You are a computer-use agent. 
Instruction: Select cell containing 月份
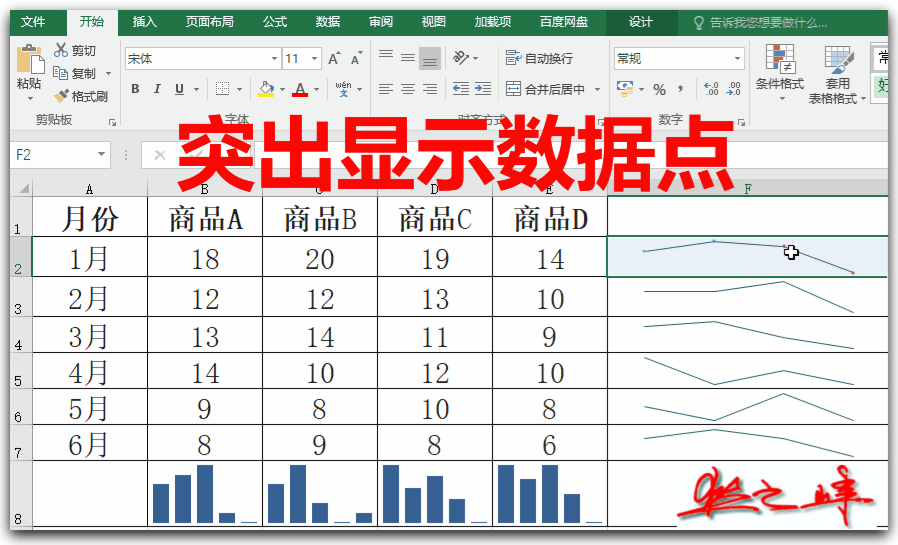click(90, 217)
